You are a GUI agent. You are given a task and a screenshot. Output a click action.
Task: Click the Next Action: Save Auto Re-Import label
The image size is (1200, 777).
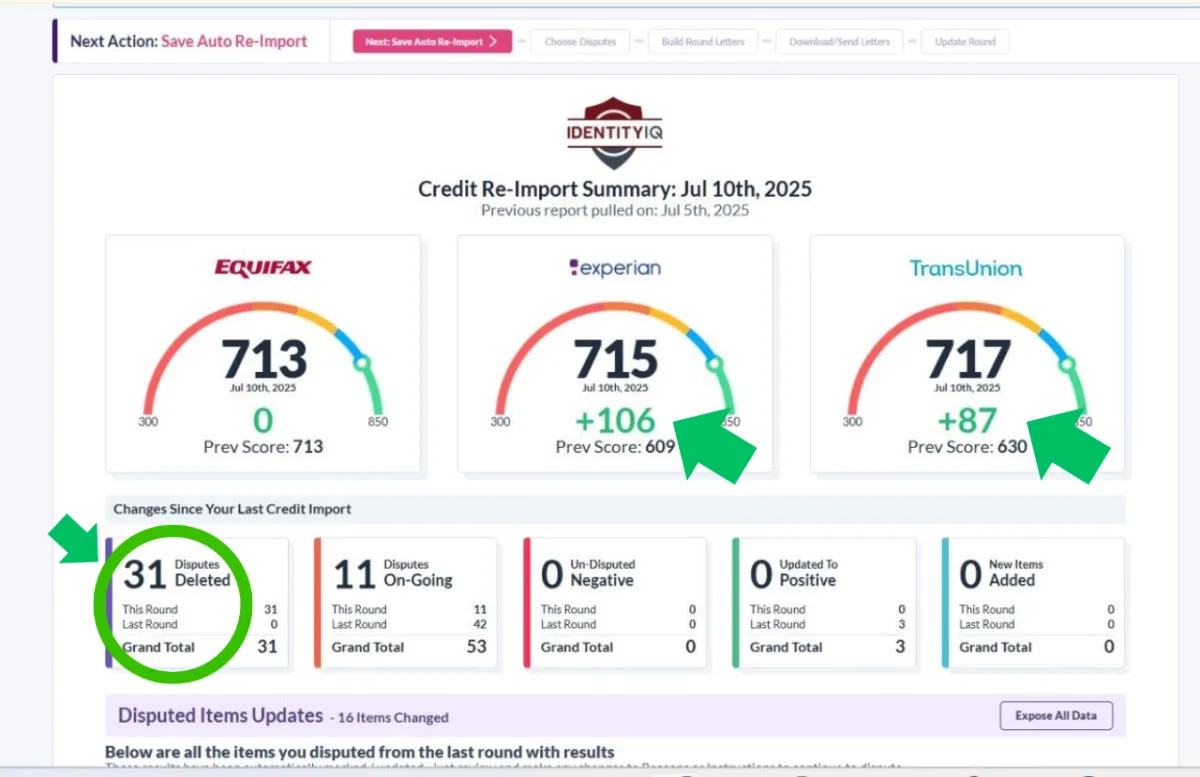point(189,42)
